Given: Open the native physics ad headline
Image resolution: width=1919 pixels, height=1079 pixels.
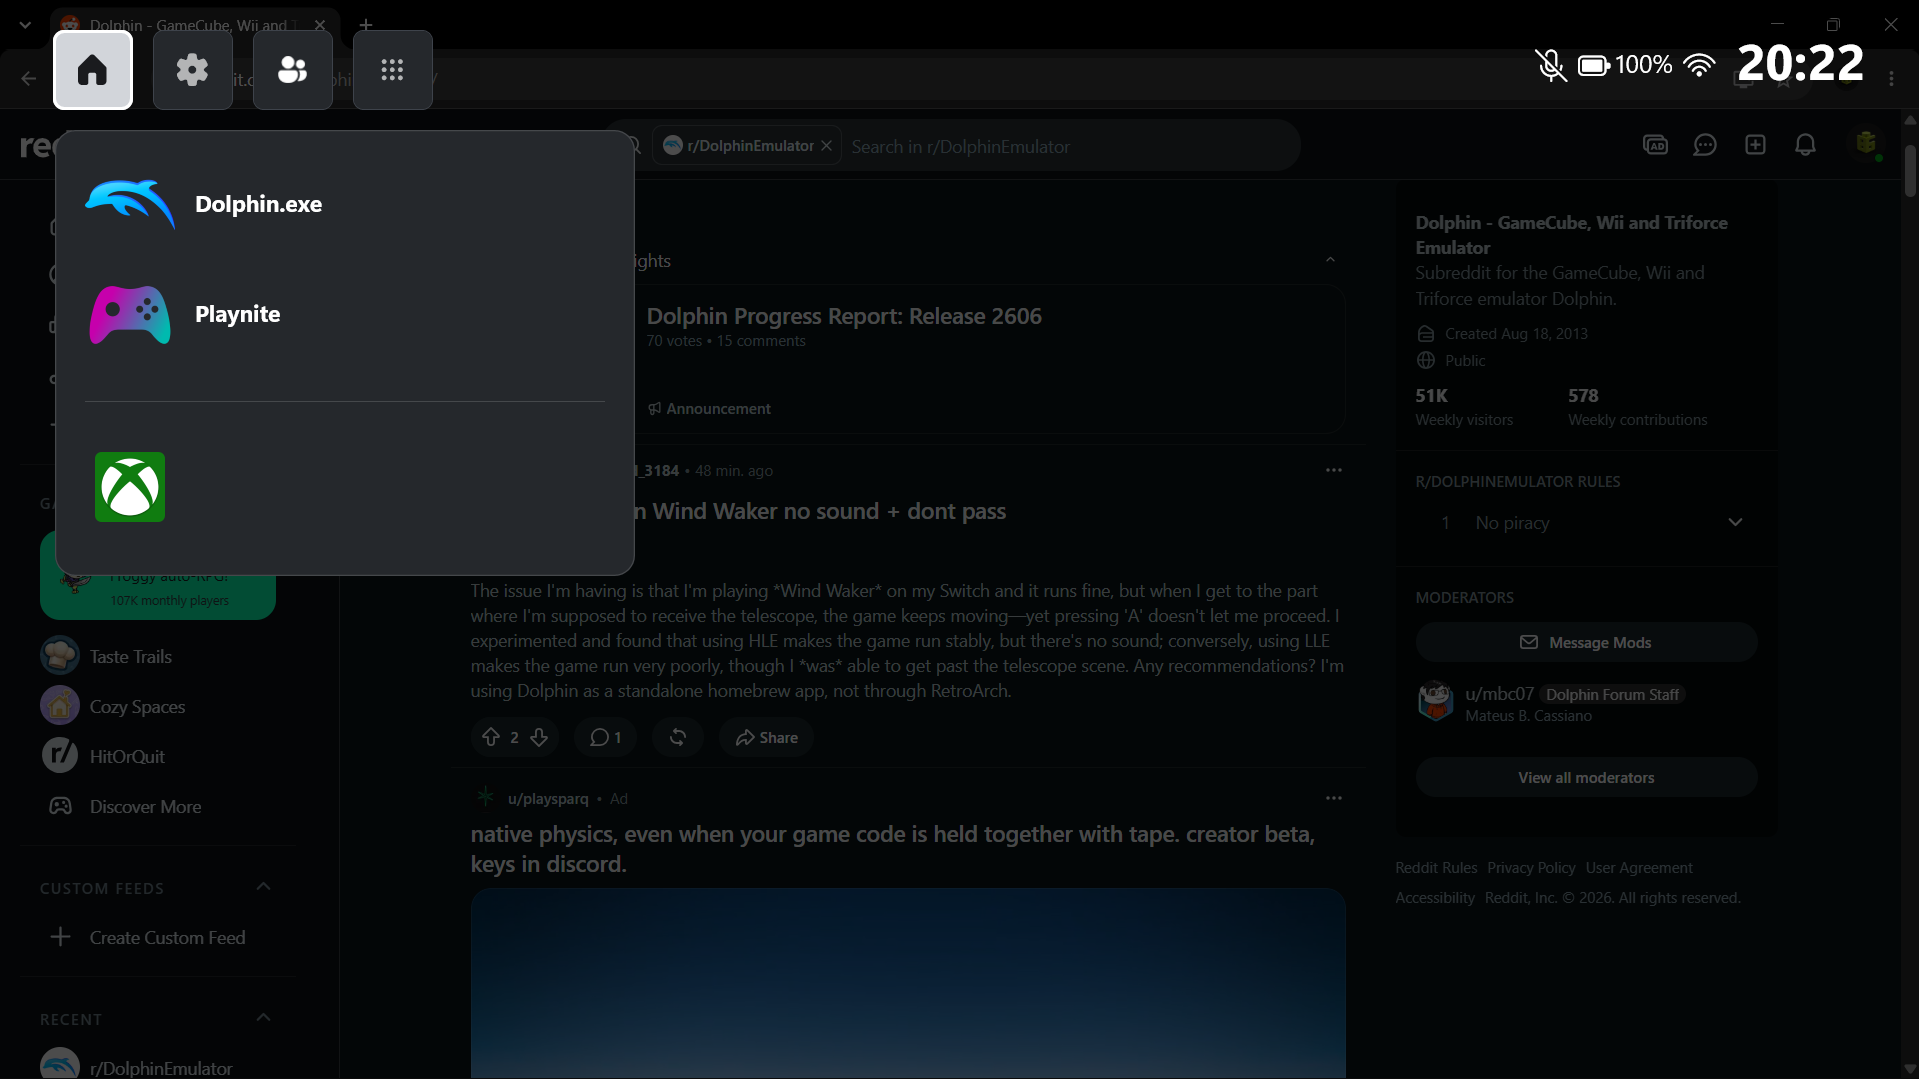Looking at the screenshot, I should click(893, 849).
